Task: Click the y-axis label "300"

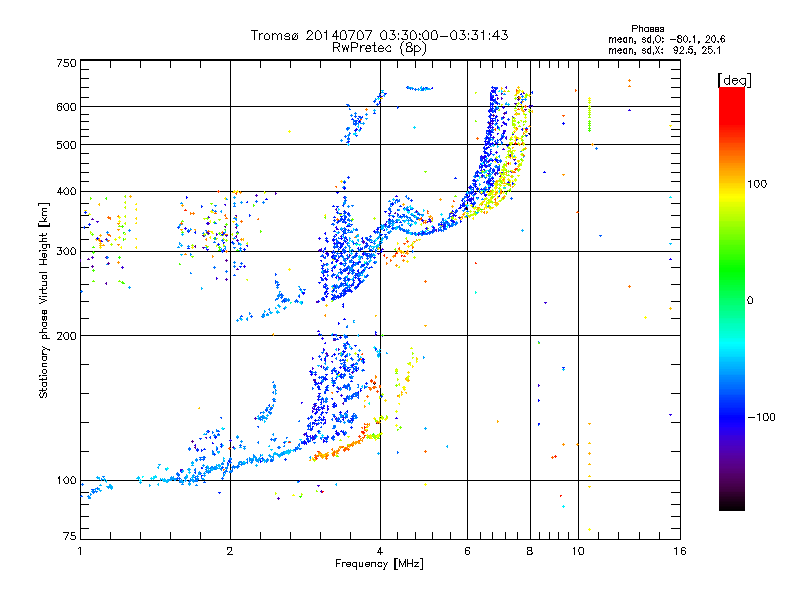Action: (x=66, y=252)
